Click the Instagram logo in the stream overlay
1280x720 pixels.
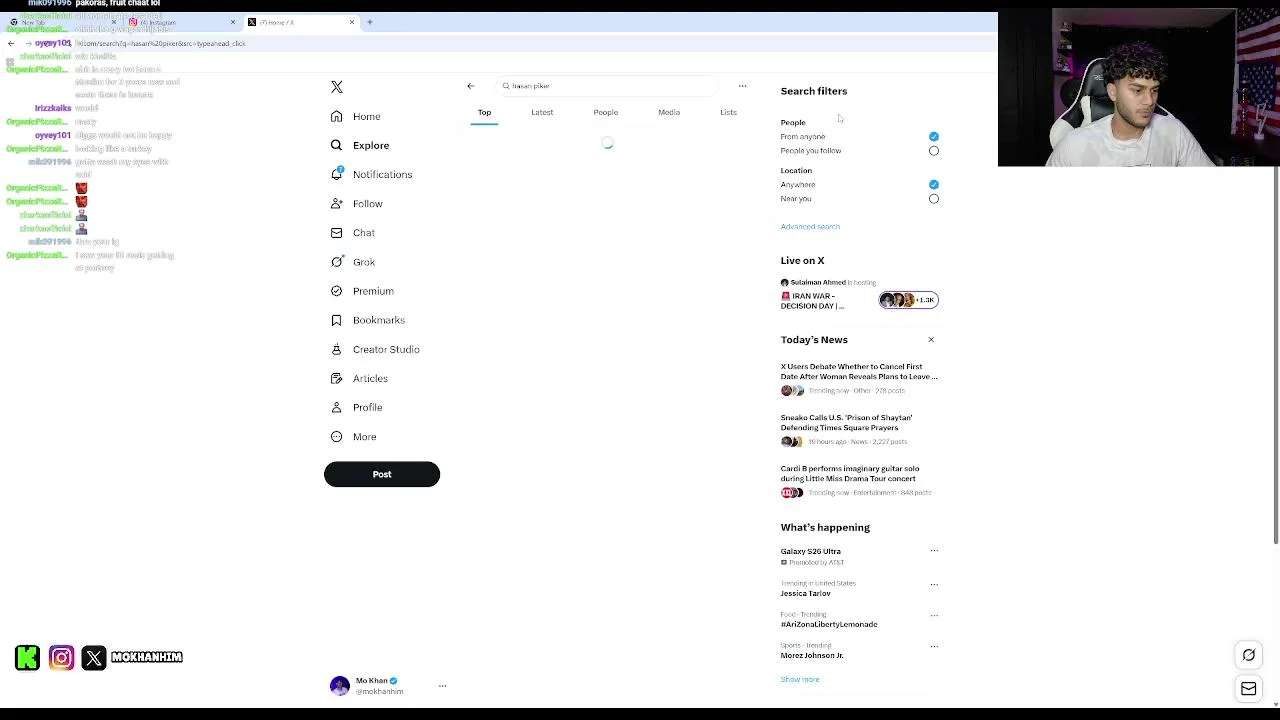click(61, 657)
